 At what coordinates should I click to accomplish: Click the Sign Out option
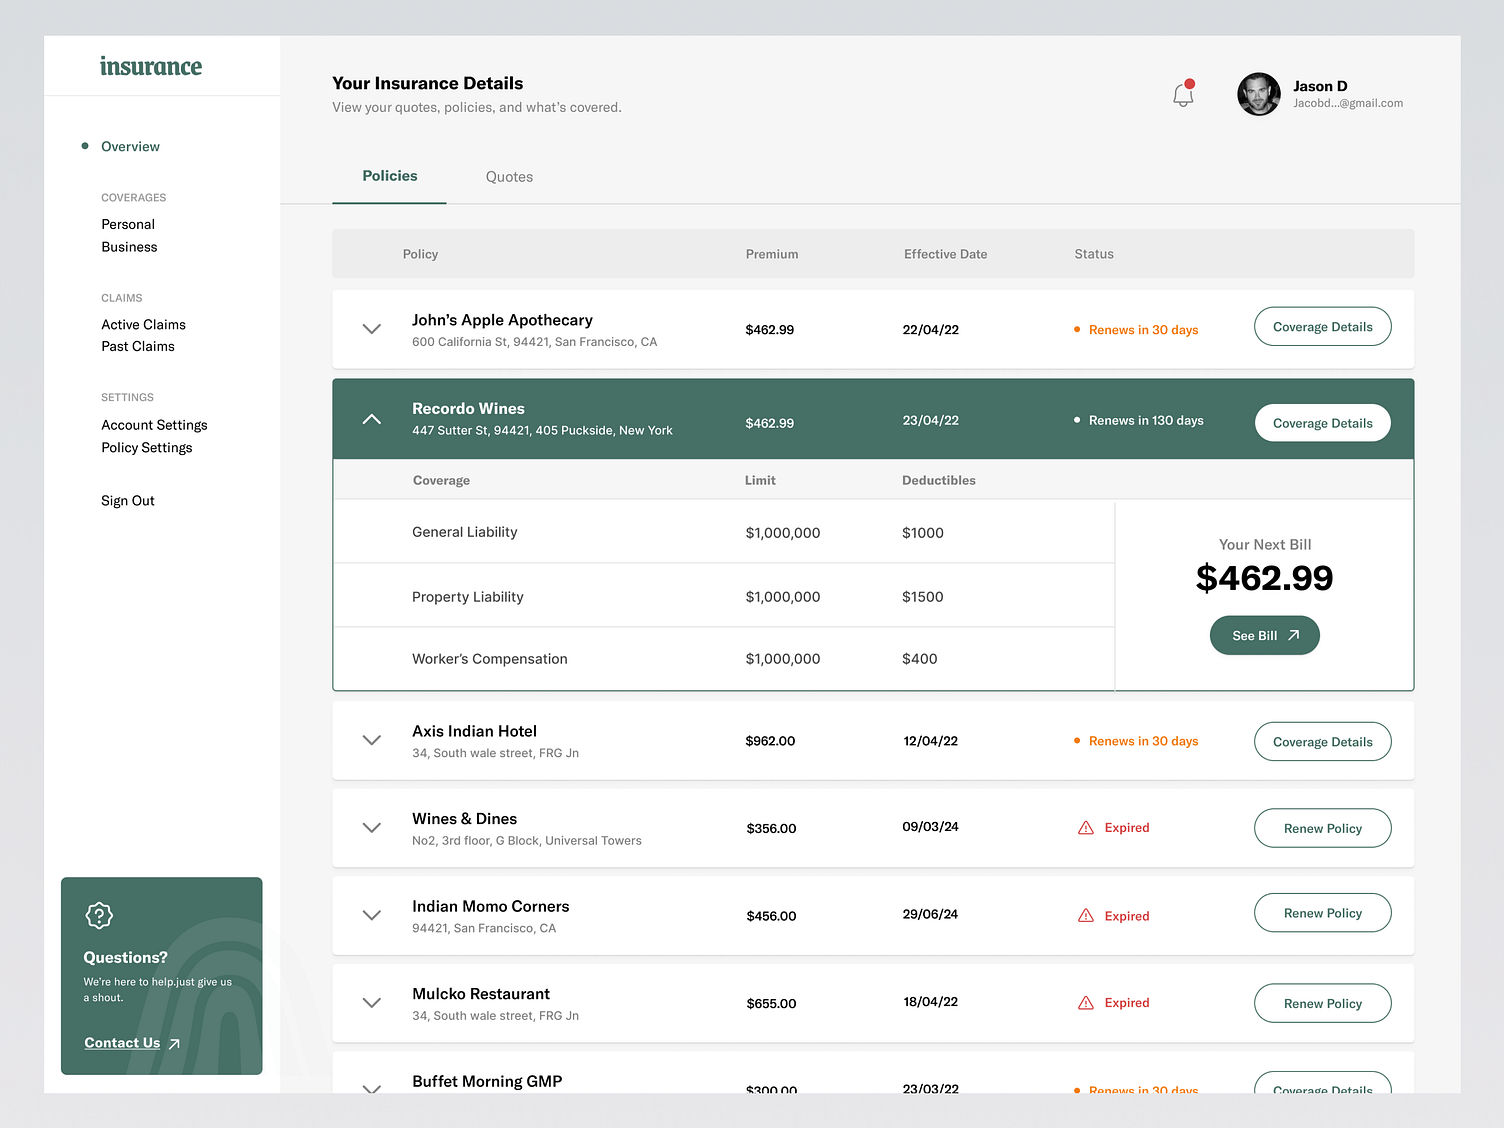[x=127, y=500]
